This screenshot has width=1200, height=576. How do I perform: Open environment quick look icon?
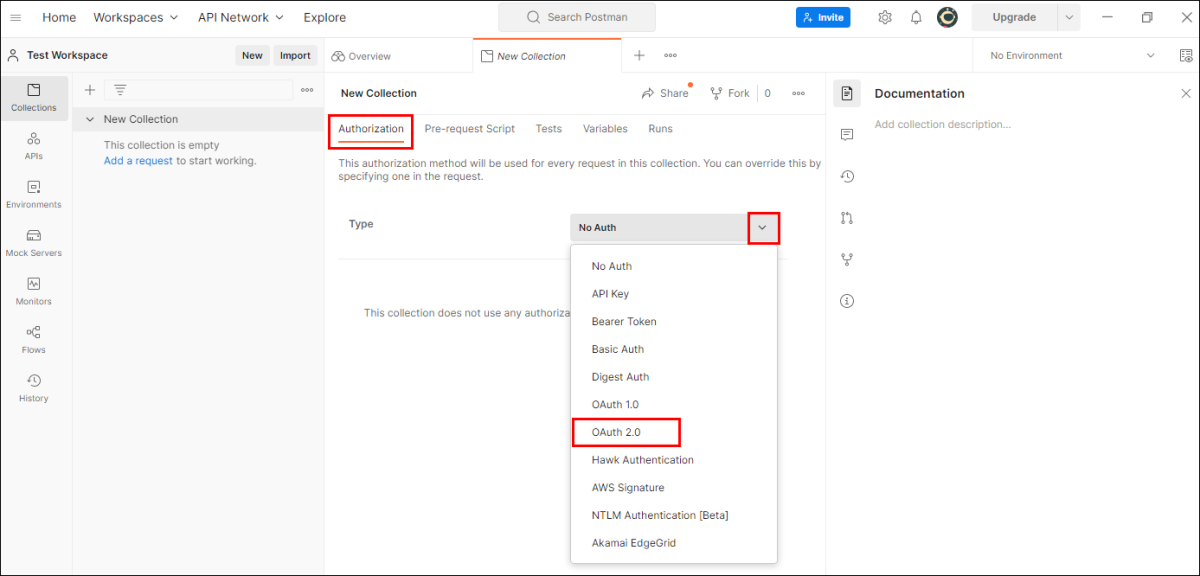(x=1185, y=56)
